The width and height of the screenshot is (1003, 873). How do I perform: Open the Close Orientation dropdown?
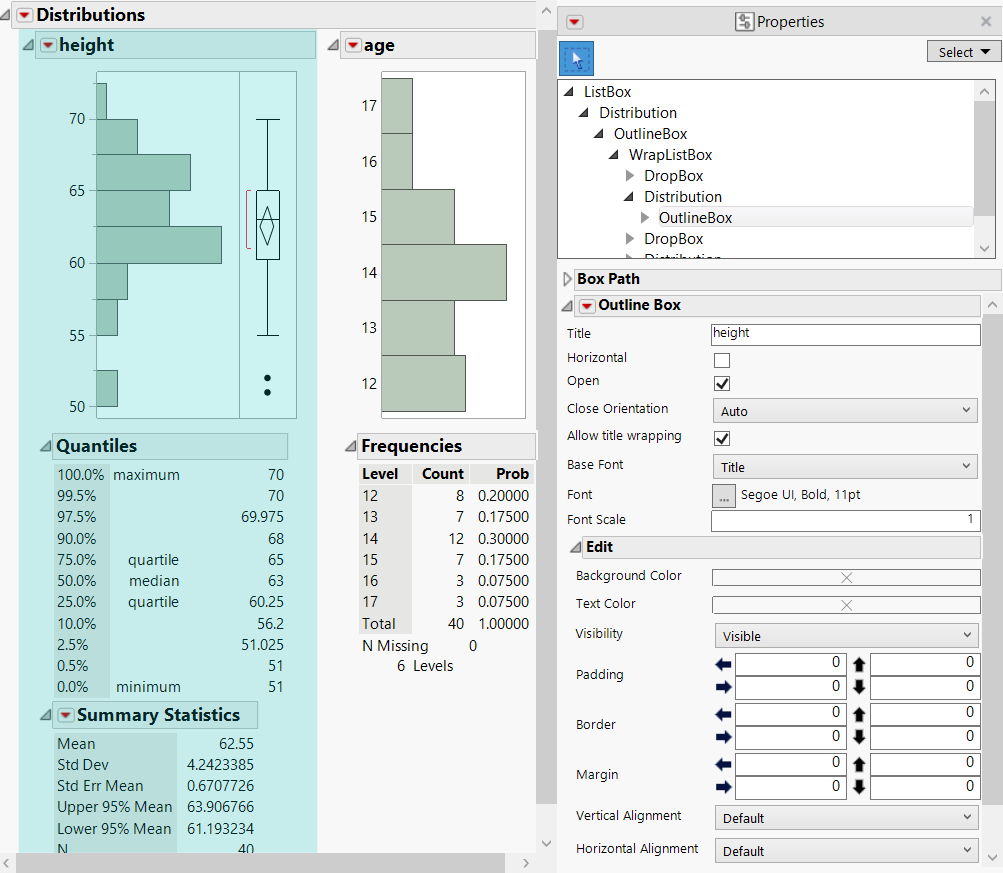coord(845,410)
